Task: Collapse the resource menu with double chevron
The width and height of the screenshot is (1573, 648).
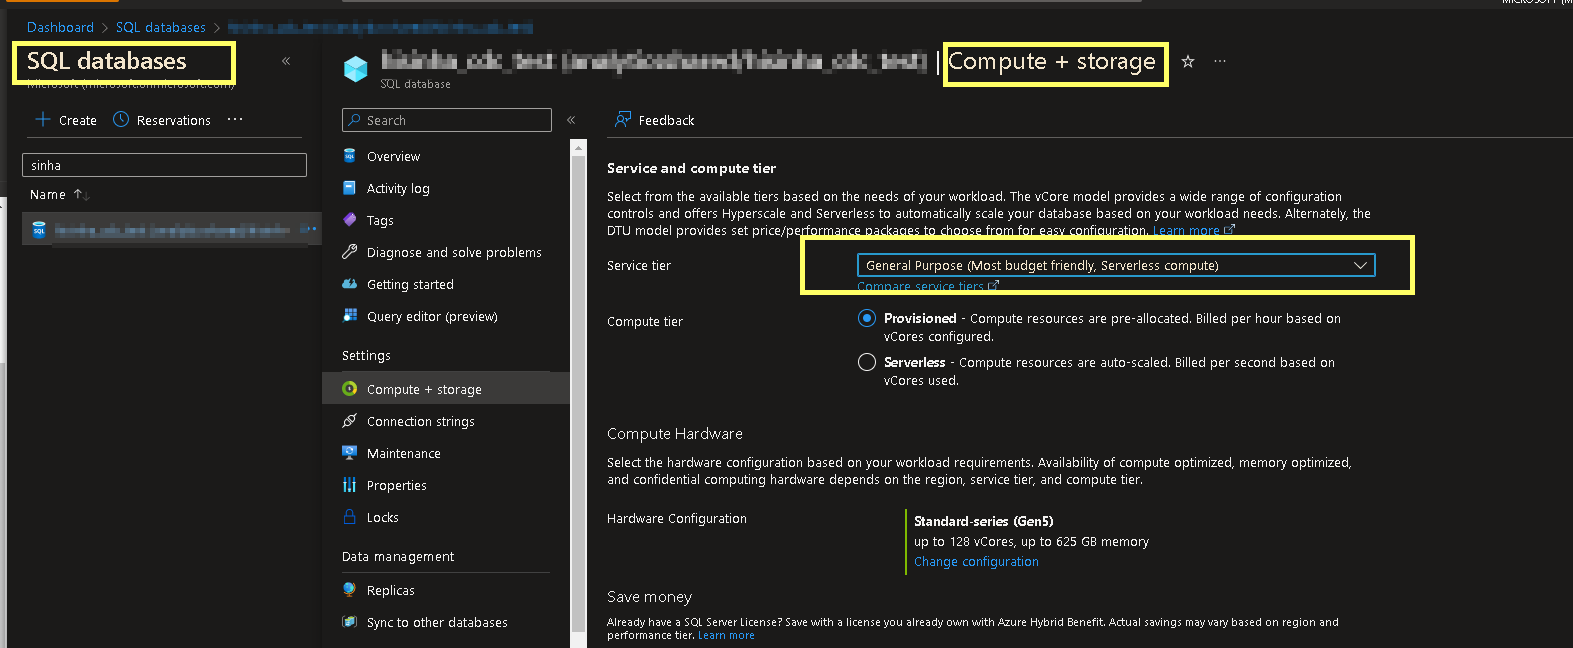Action: coord(571,120)
